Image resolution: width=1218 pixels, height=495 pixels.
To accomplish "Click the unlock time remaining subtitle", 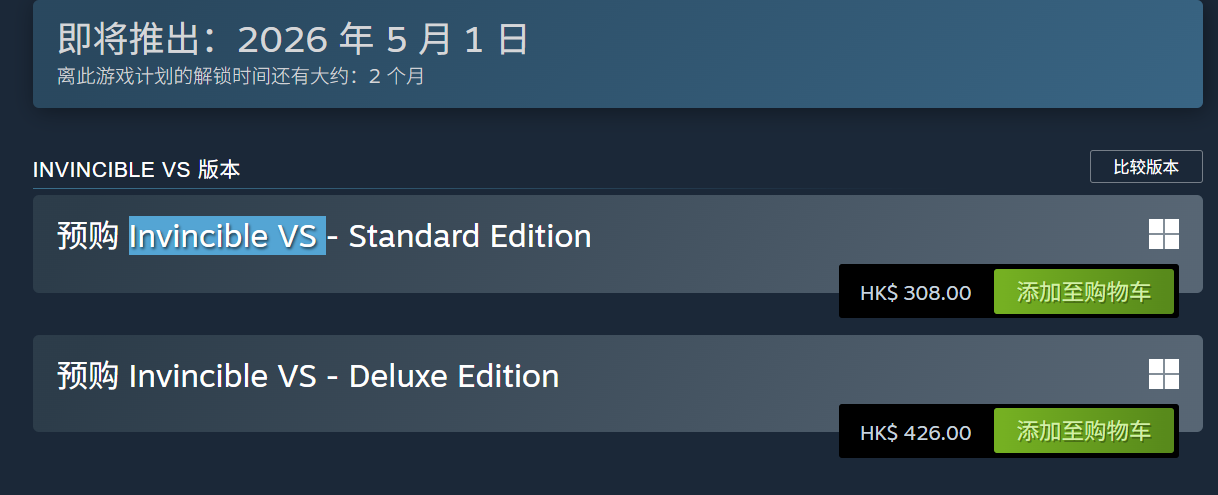I will click(x=240, y=76).
